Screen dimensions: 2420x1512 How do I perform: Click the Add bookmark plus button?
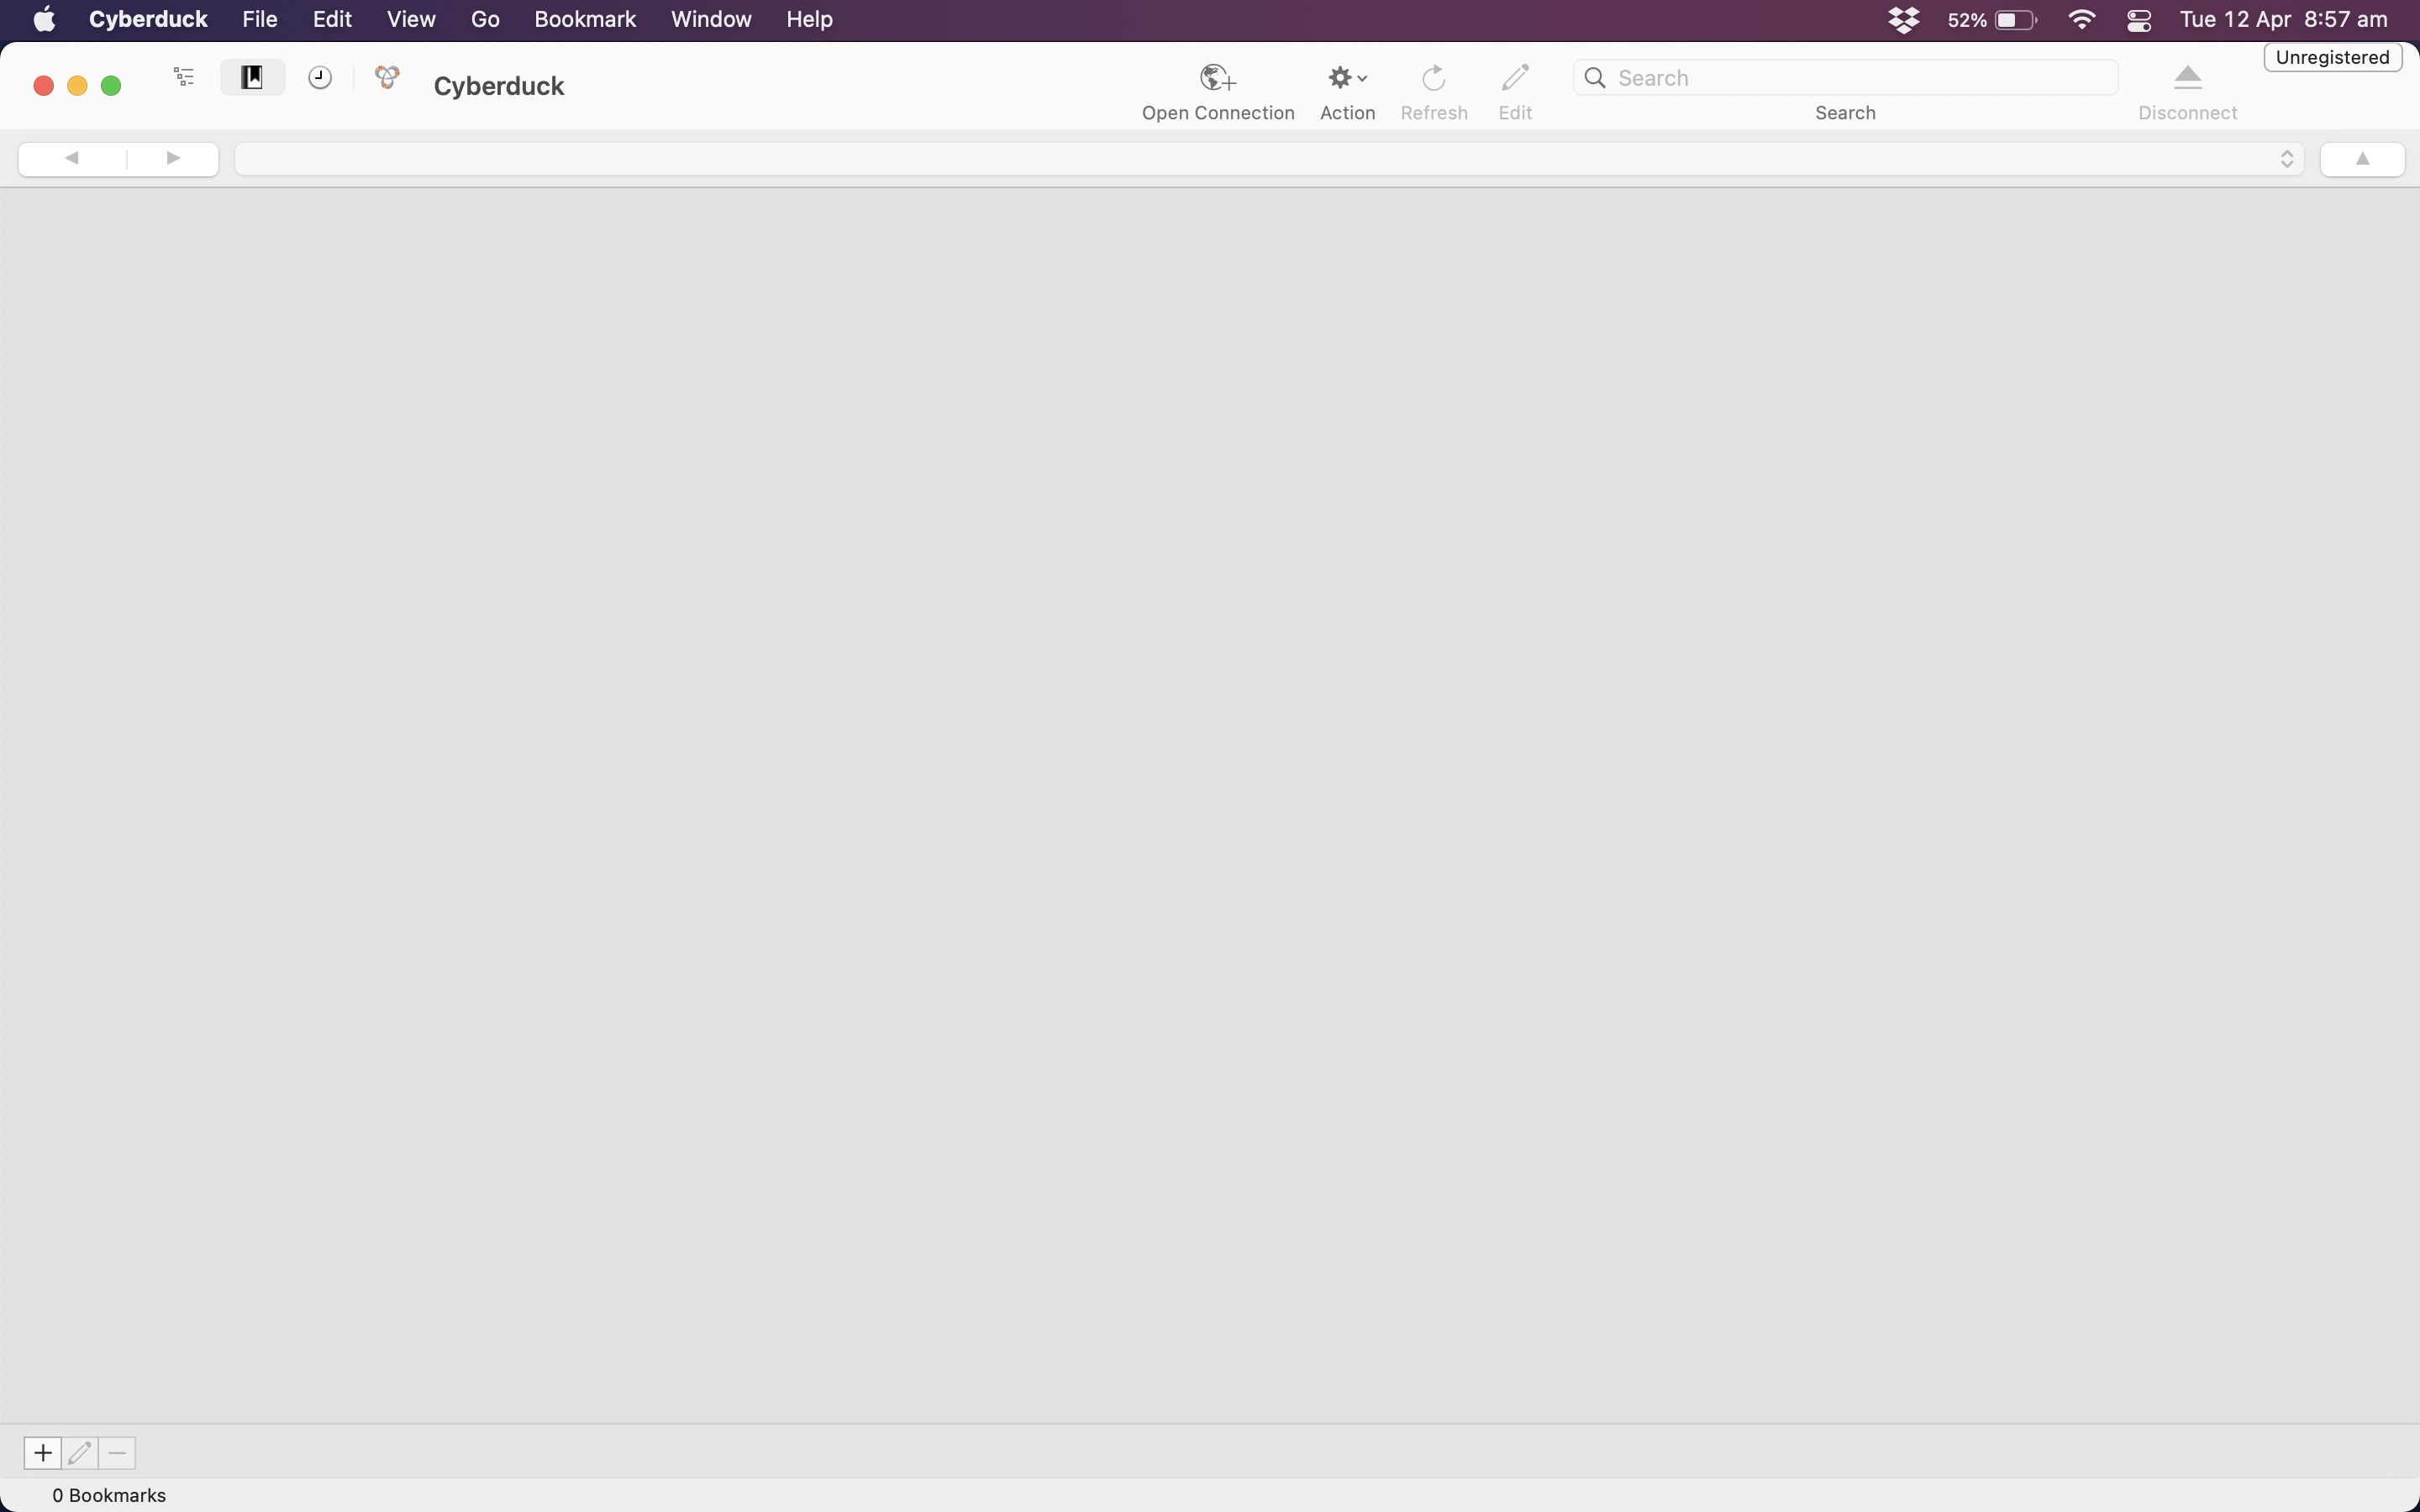point(44,1451)
